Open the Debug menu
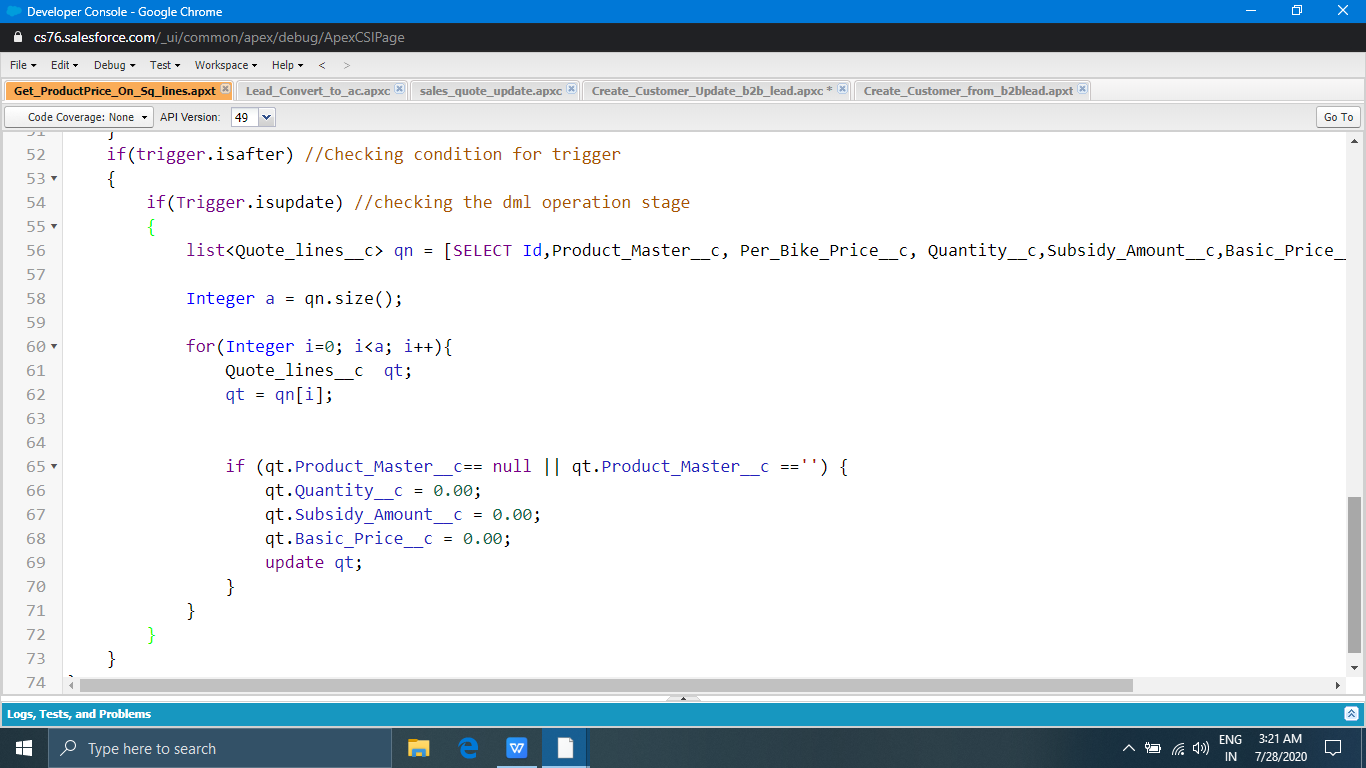This screenshot has width=1366, height=768. click(114, 65)
